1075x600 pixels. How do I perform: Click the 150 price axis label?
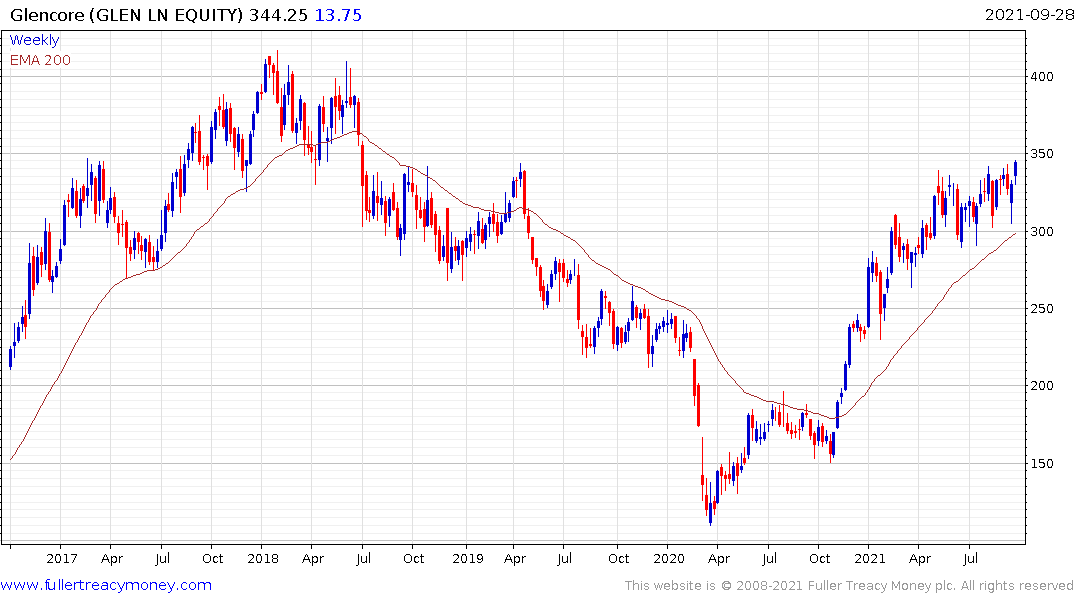coord(1042,464)
